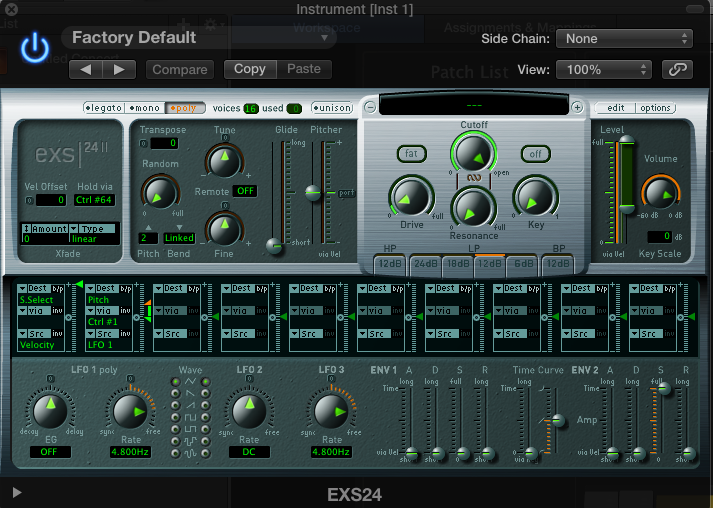Enable legato mode
The width and height of the screenshot is (713, 508).
(x=104, y=108)
